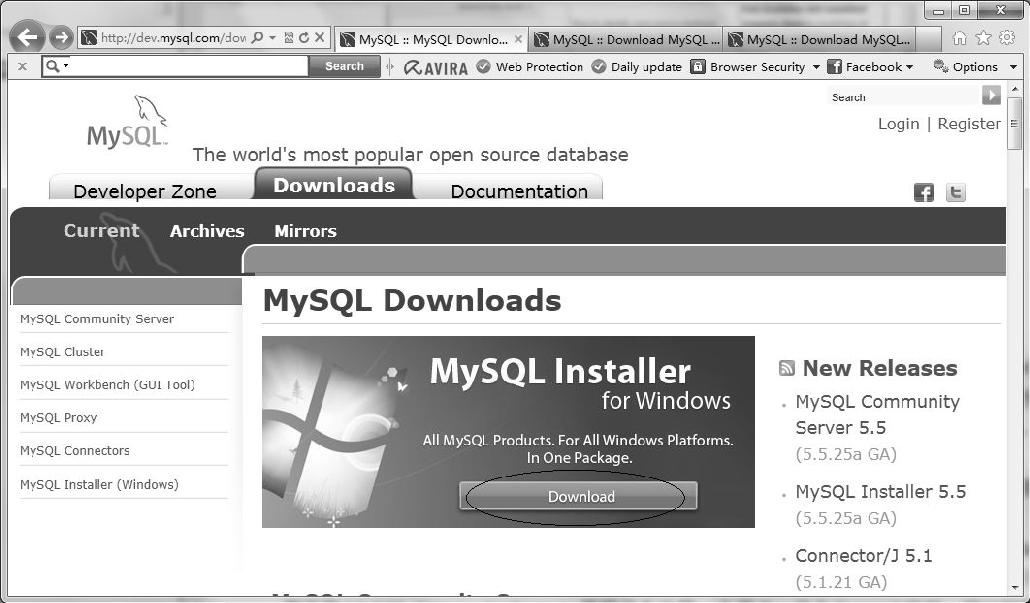Open MySQL Community Server sidebar link
Image resolution: width=1030 pixels, height=603 pixels.
97,319
